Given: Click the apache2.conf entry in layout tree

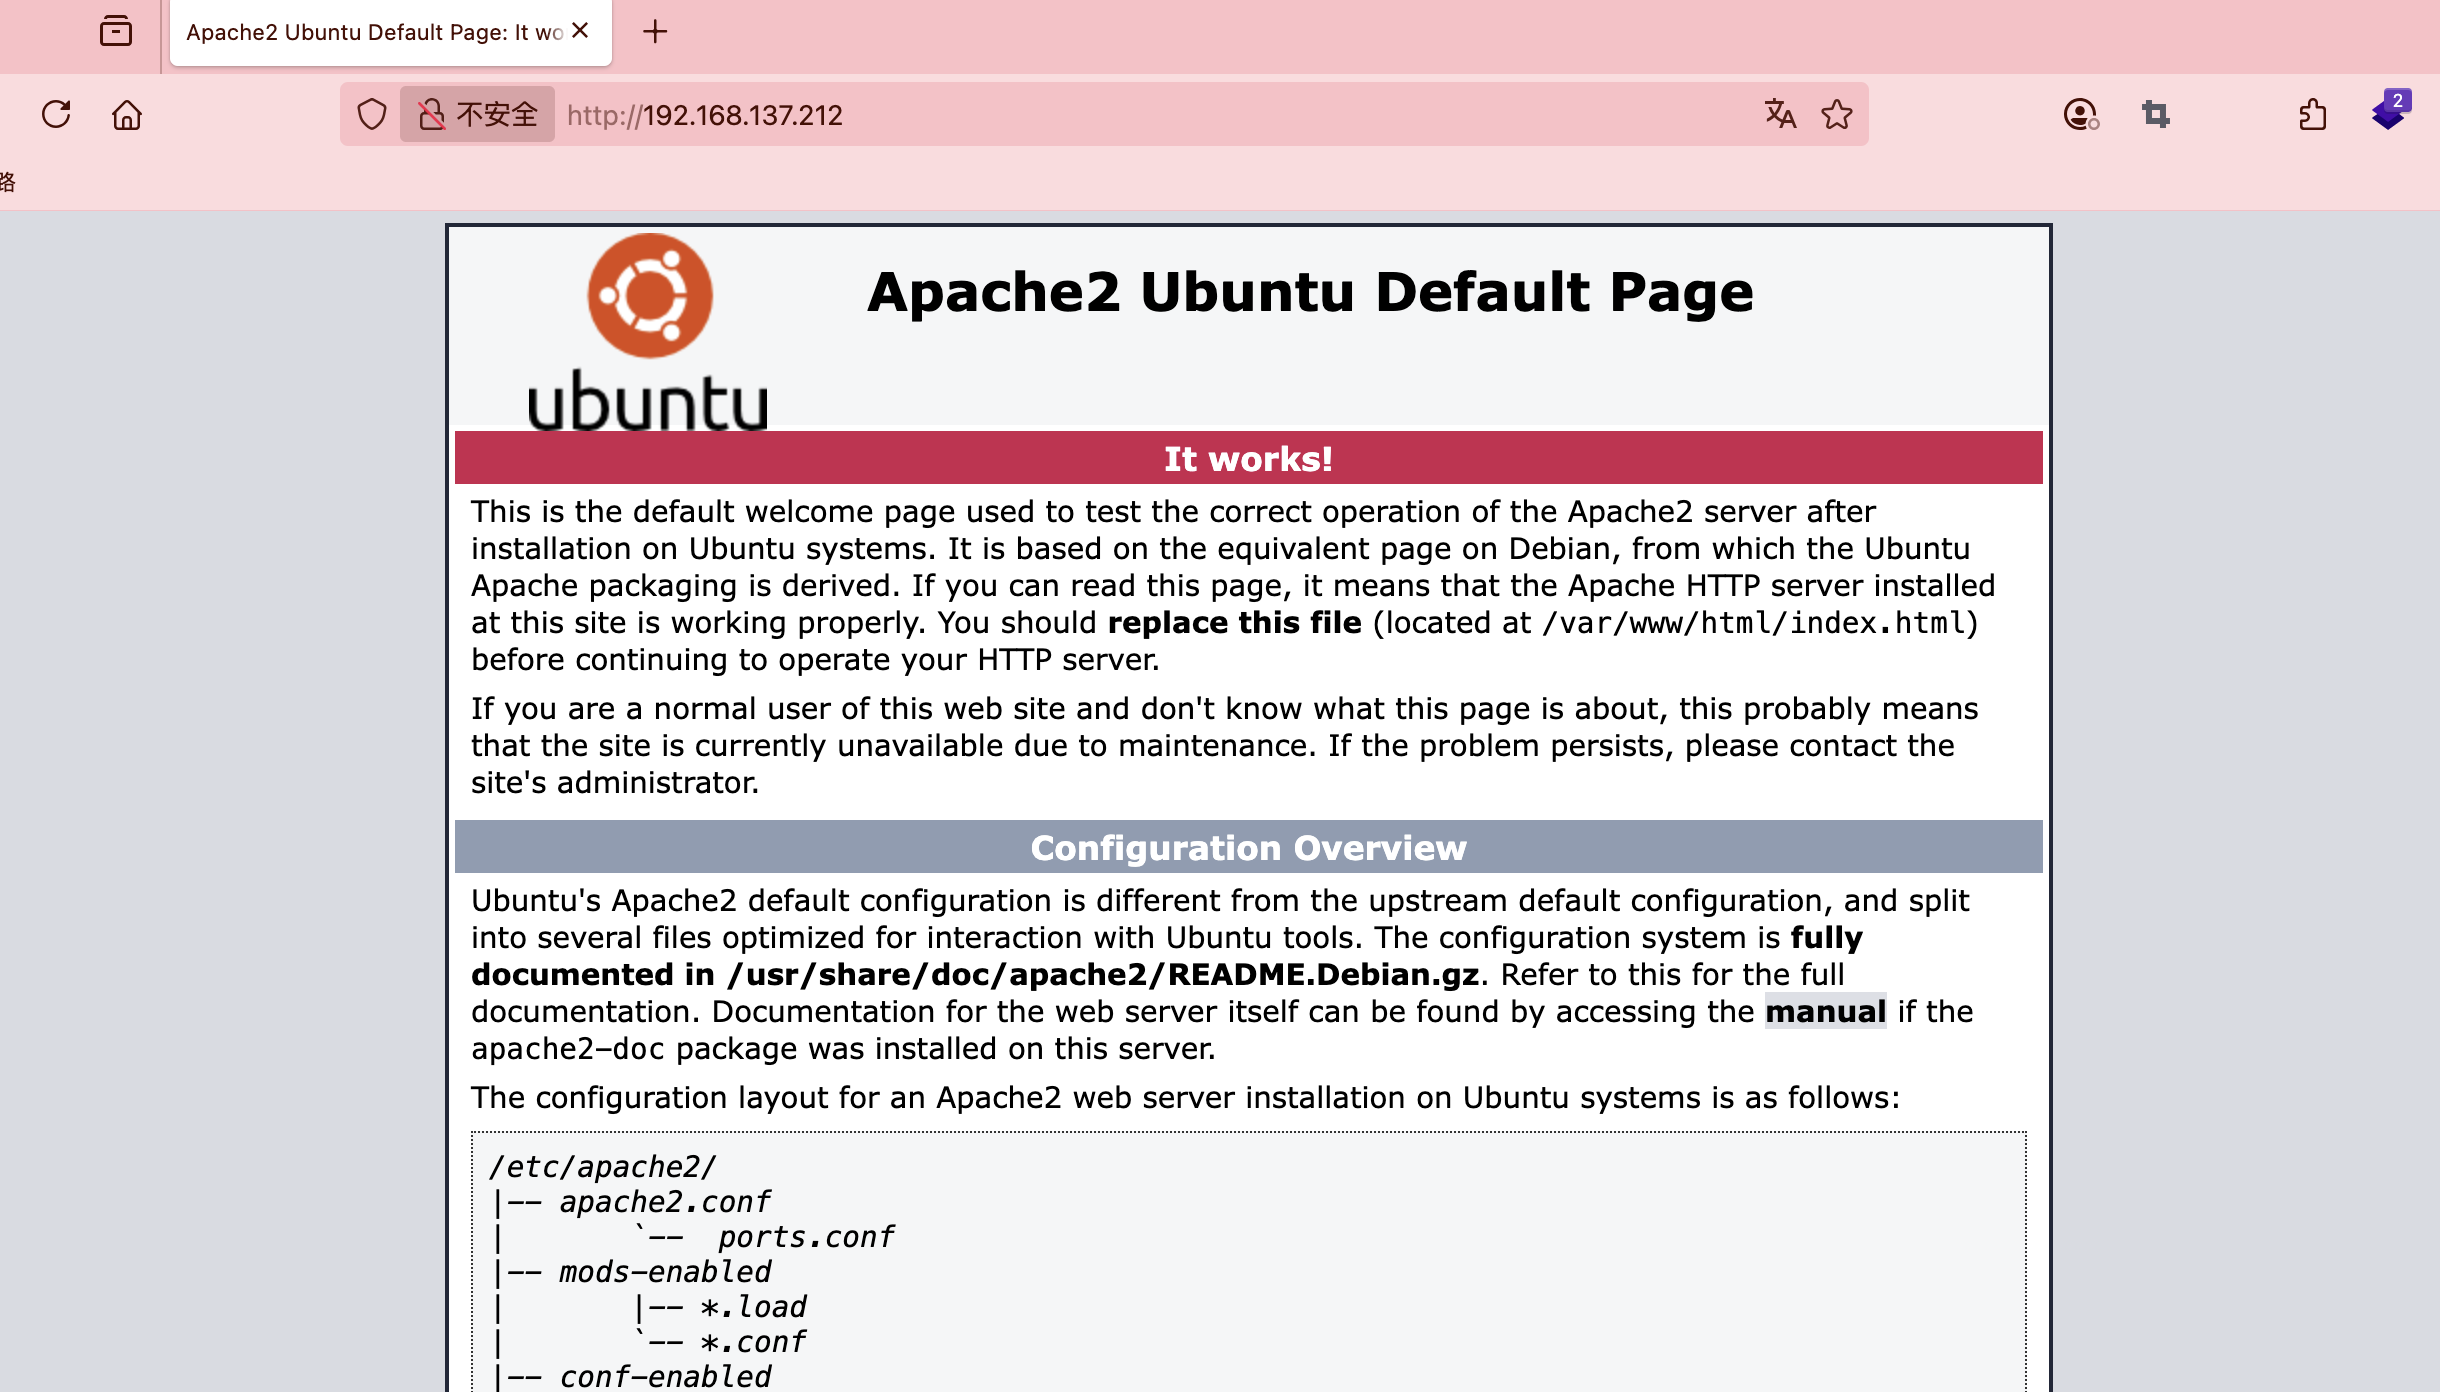Looking at the screenshot, I should click(665, 1201).
